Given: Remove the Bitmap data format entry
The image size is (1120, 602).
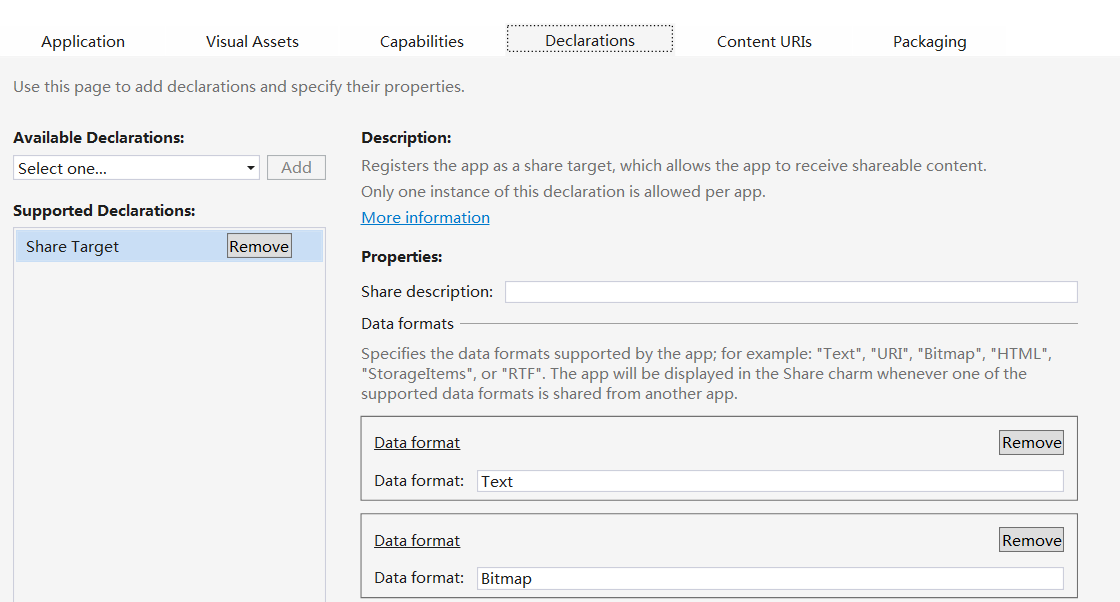Looking at the screenshot, I should coord(1031,541).
